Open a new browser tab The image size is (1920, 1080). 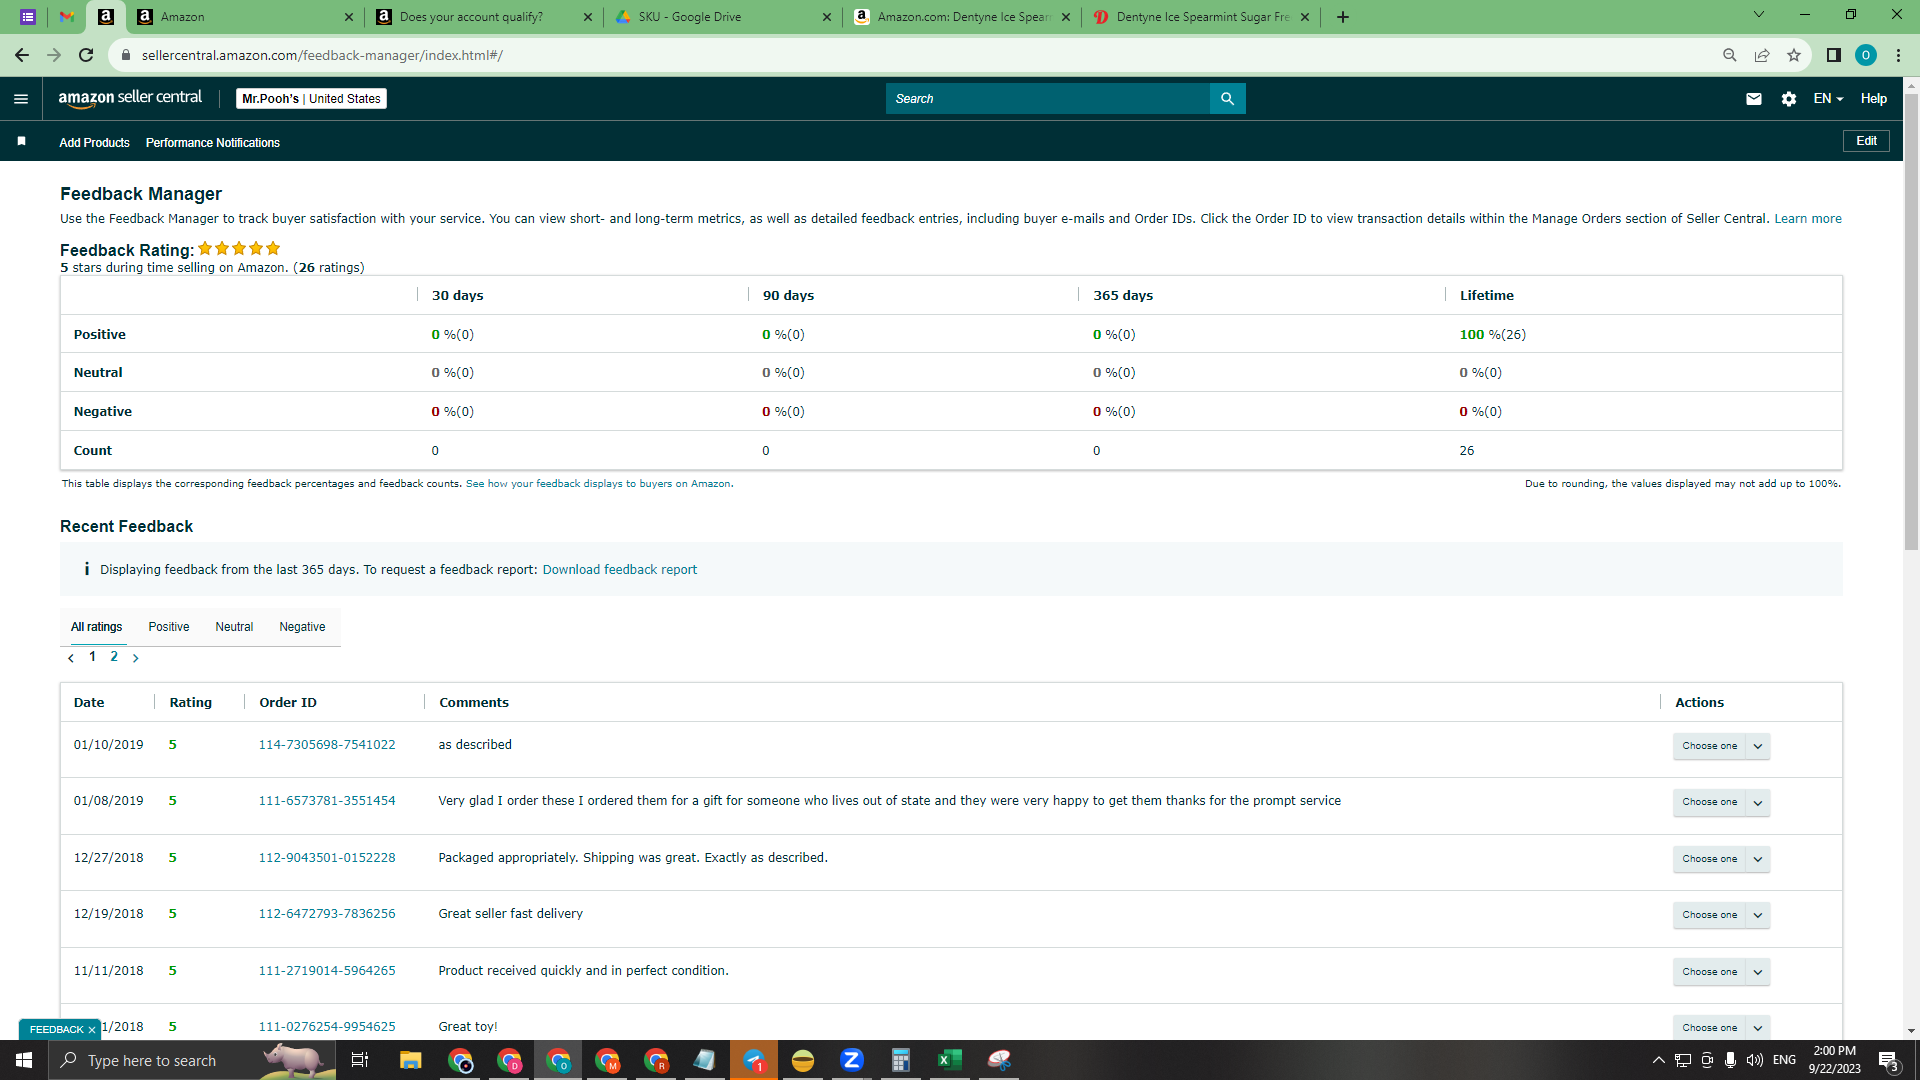click(x=1343, y=17)
